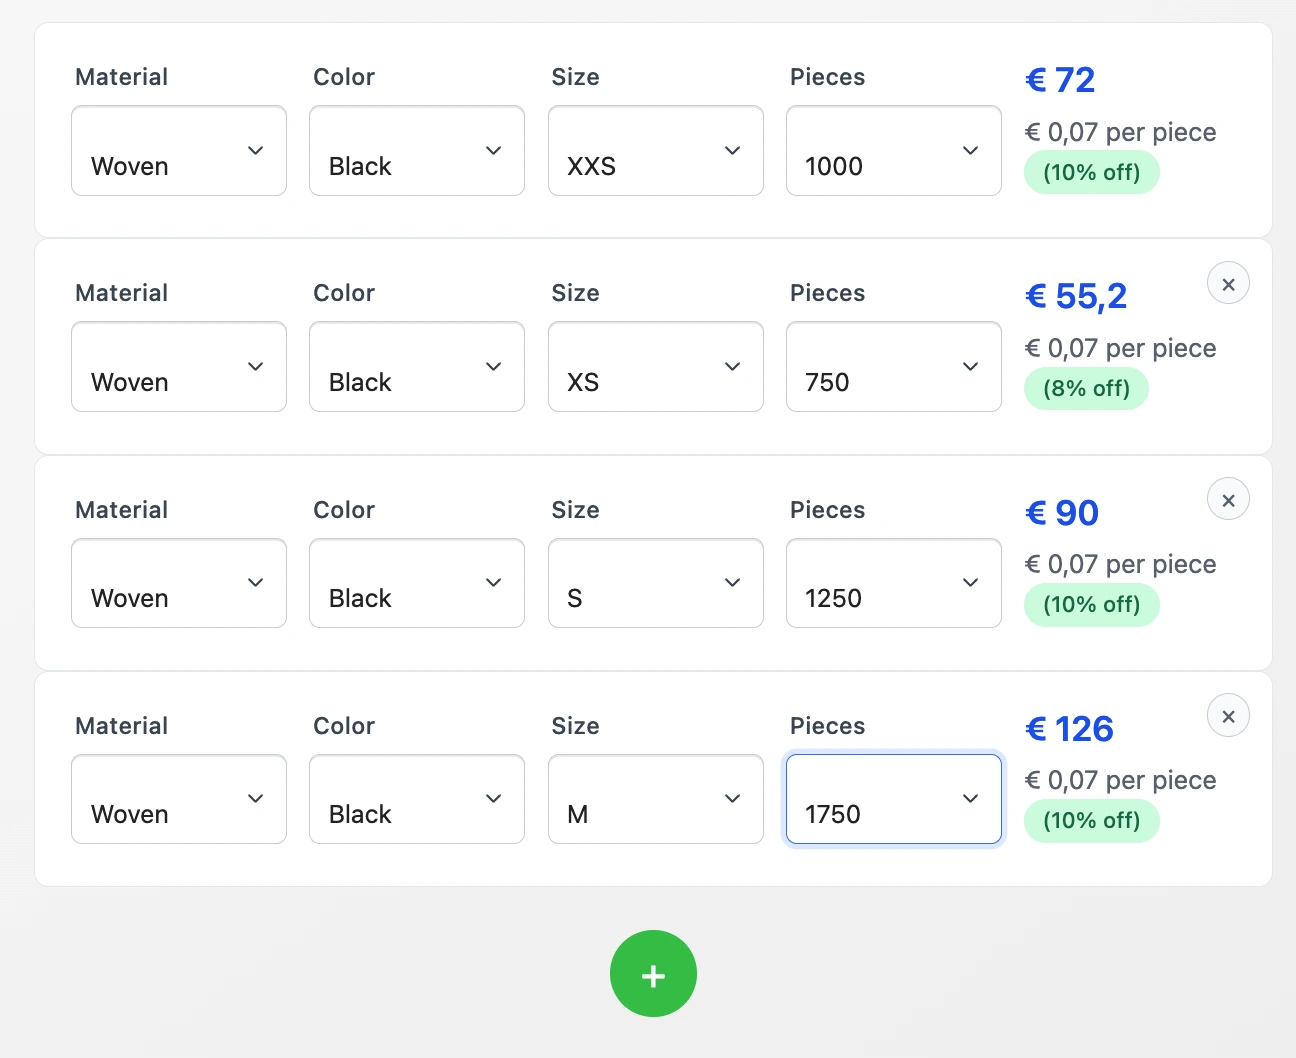This screenshot has width=1296, height=1058.
Task: Click the (10% off) badge under € 90
Action: pos(1091,605)
